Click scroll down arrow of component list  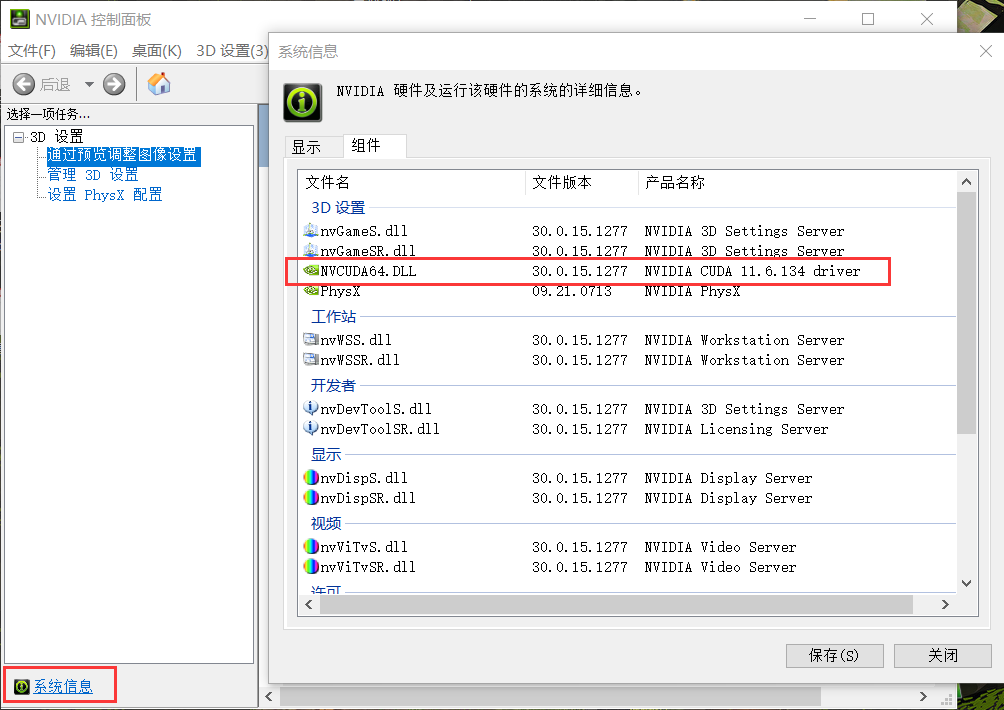(967, 583)
